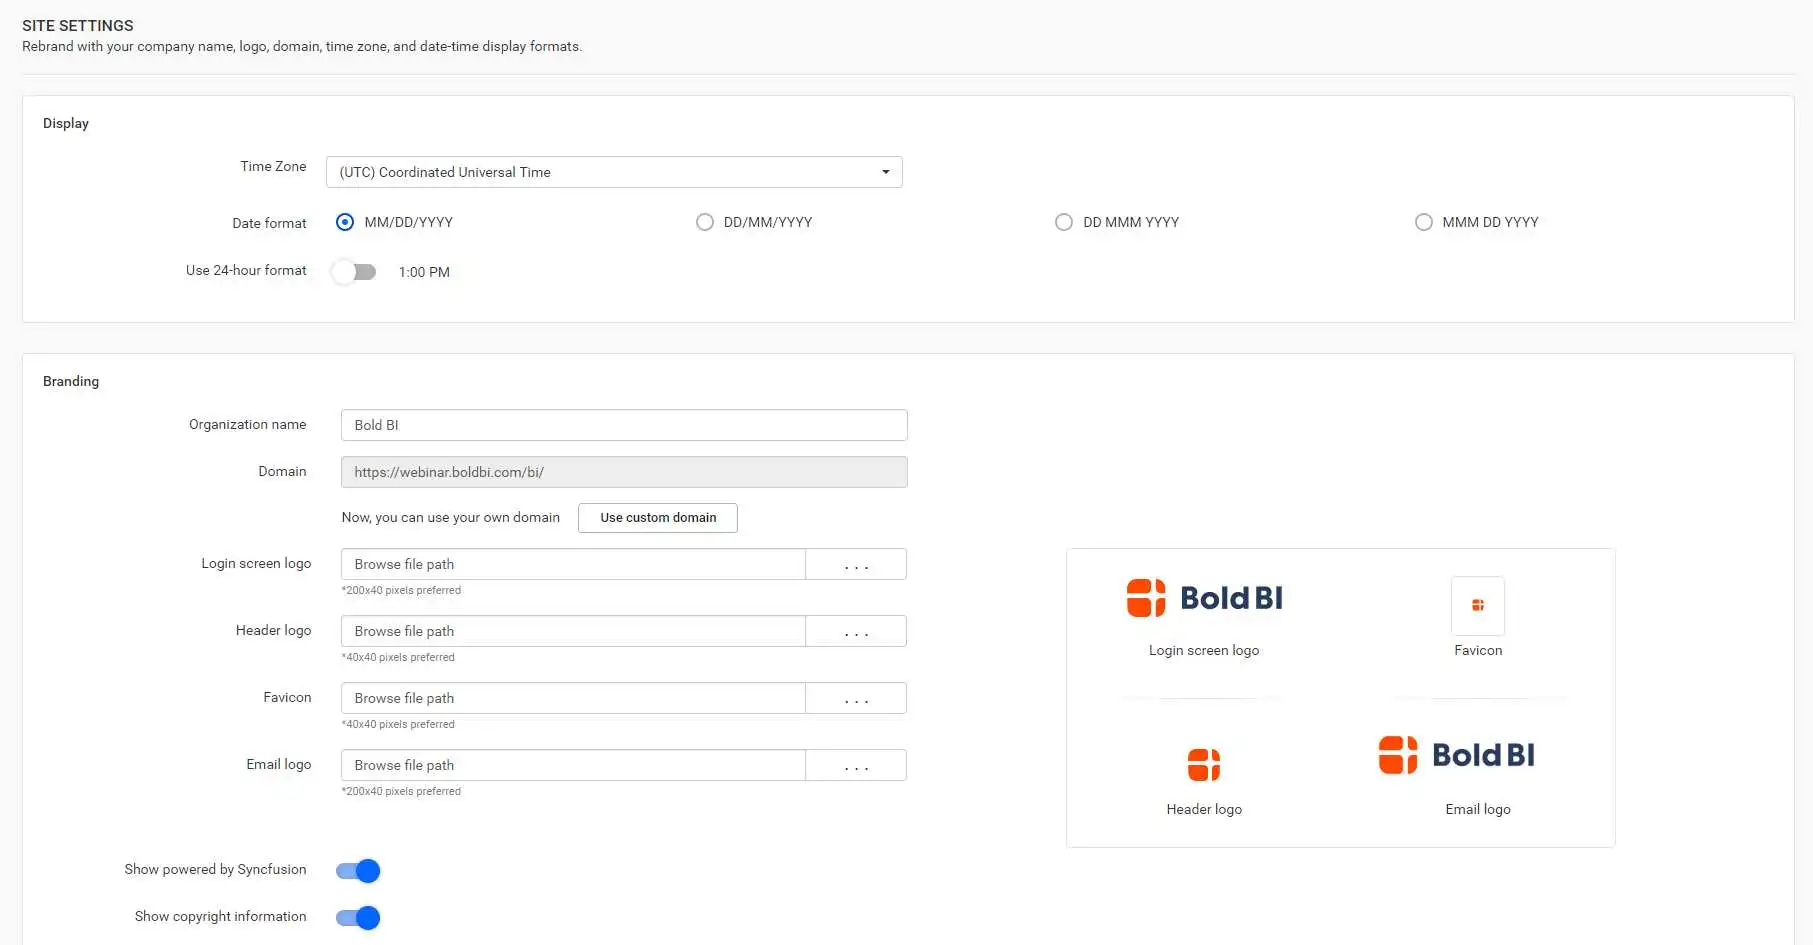The image size is (1813, 945).
Task: Open file browser for Login screen logo
Action: (855, 564)
